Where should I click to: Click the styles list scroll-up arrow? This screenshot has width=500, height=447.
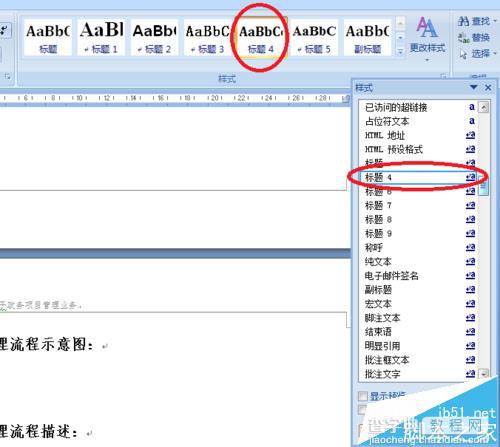click(483, 107)
